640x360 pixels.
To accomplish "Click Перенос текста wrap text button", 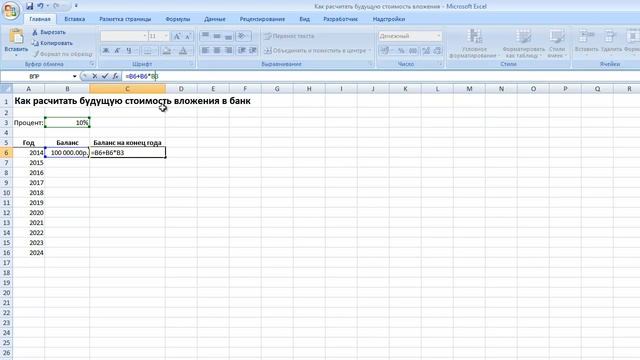I will point(289,36).
